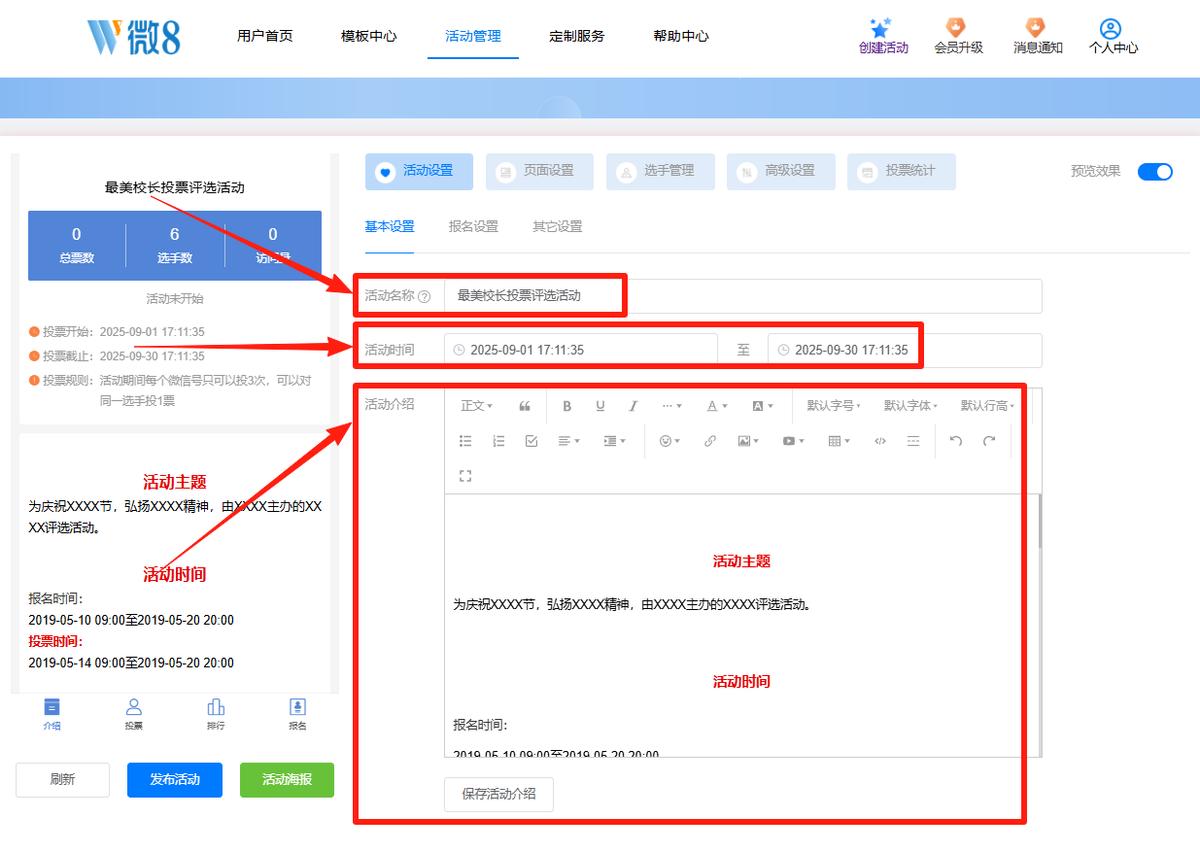Go to 模板中心 in the top menu
The height and width of the screenshot is (846, 1200).
pyautogui.click(x=369, y=36)
